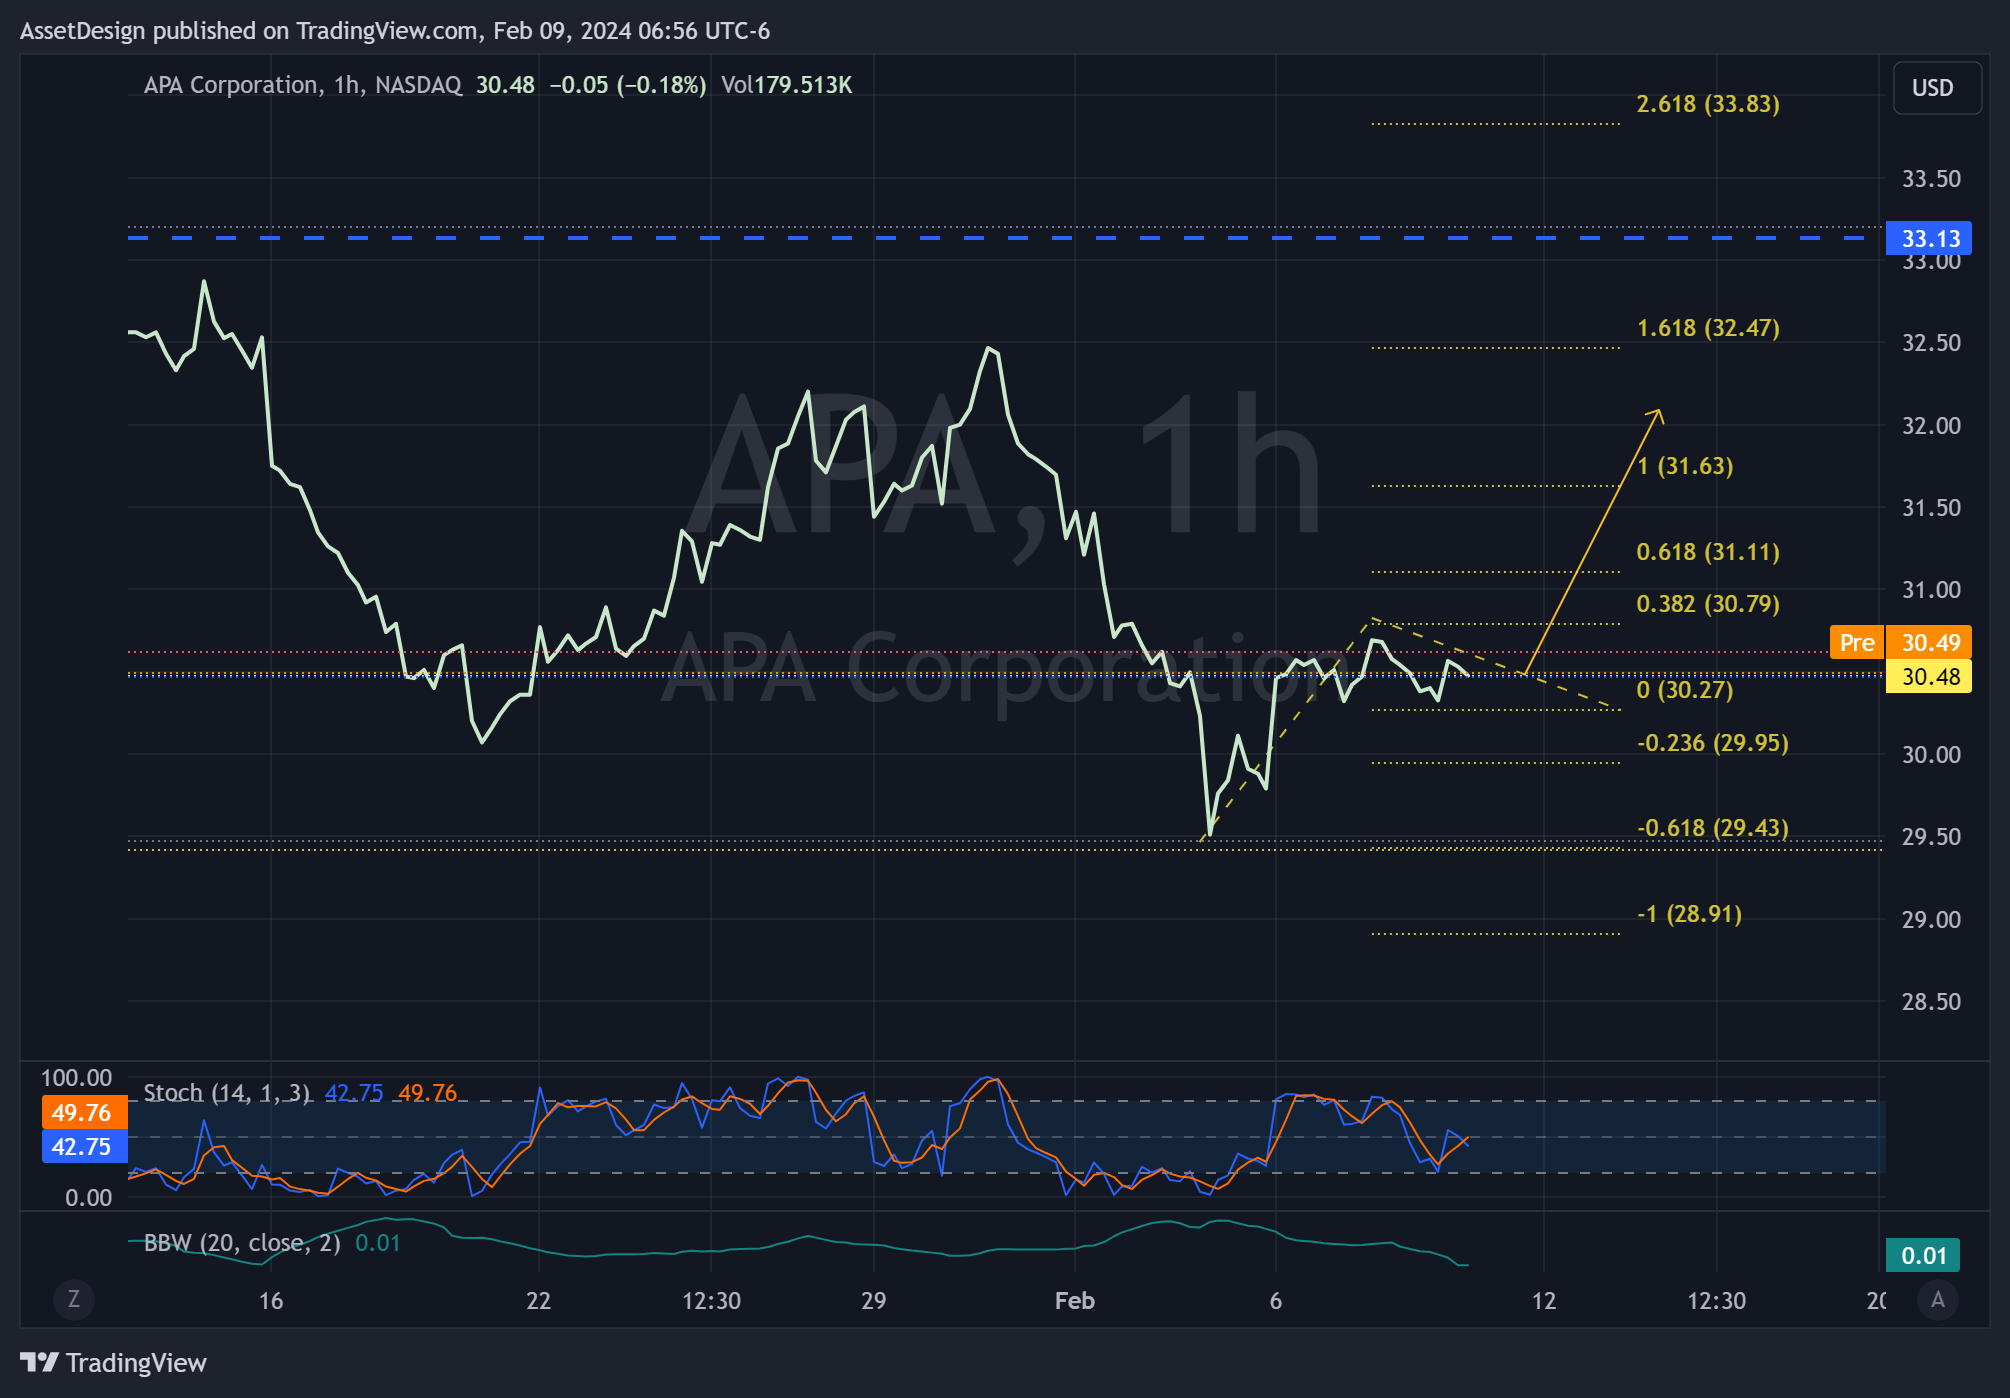Screen dimensions: 2010x1398
Task: Click the TradingView logo
Action: tap(113, 1362)
